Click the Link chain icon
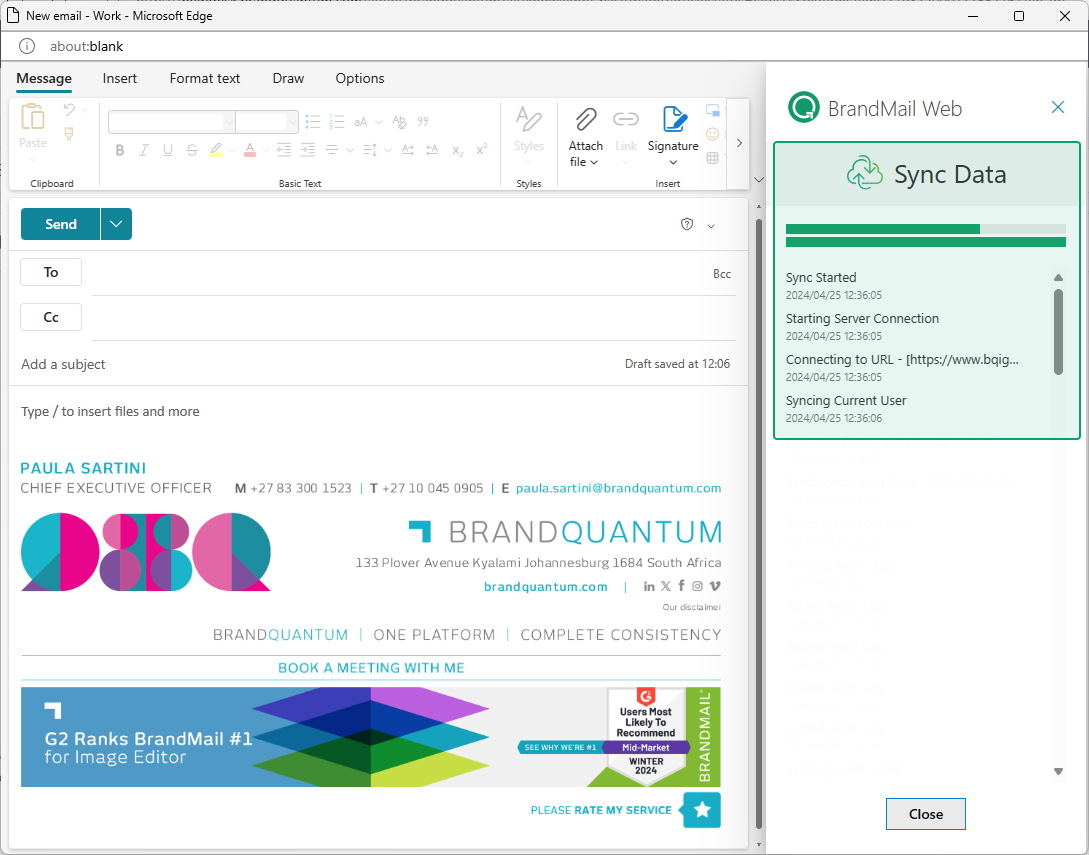The height and width of the screenshot is (855, 1089). pyautogui.click(x=626, y=119)
